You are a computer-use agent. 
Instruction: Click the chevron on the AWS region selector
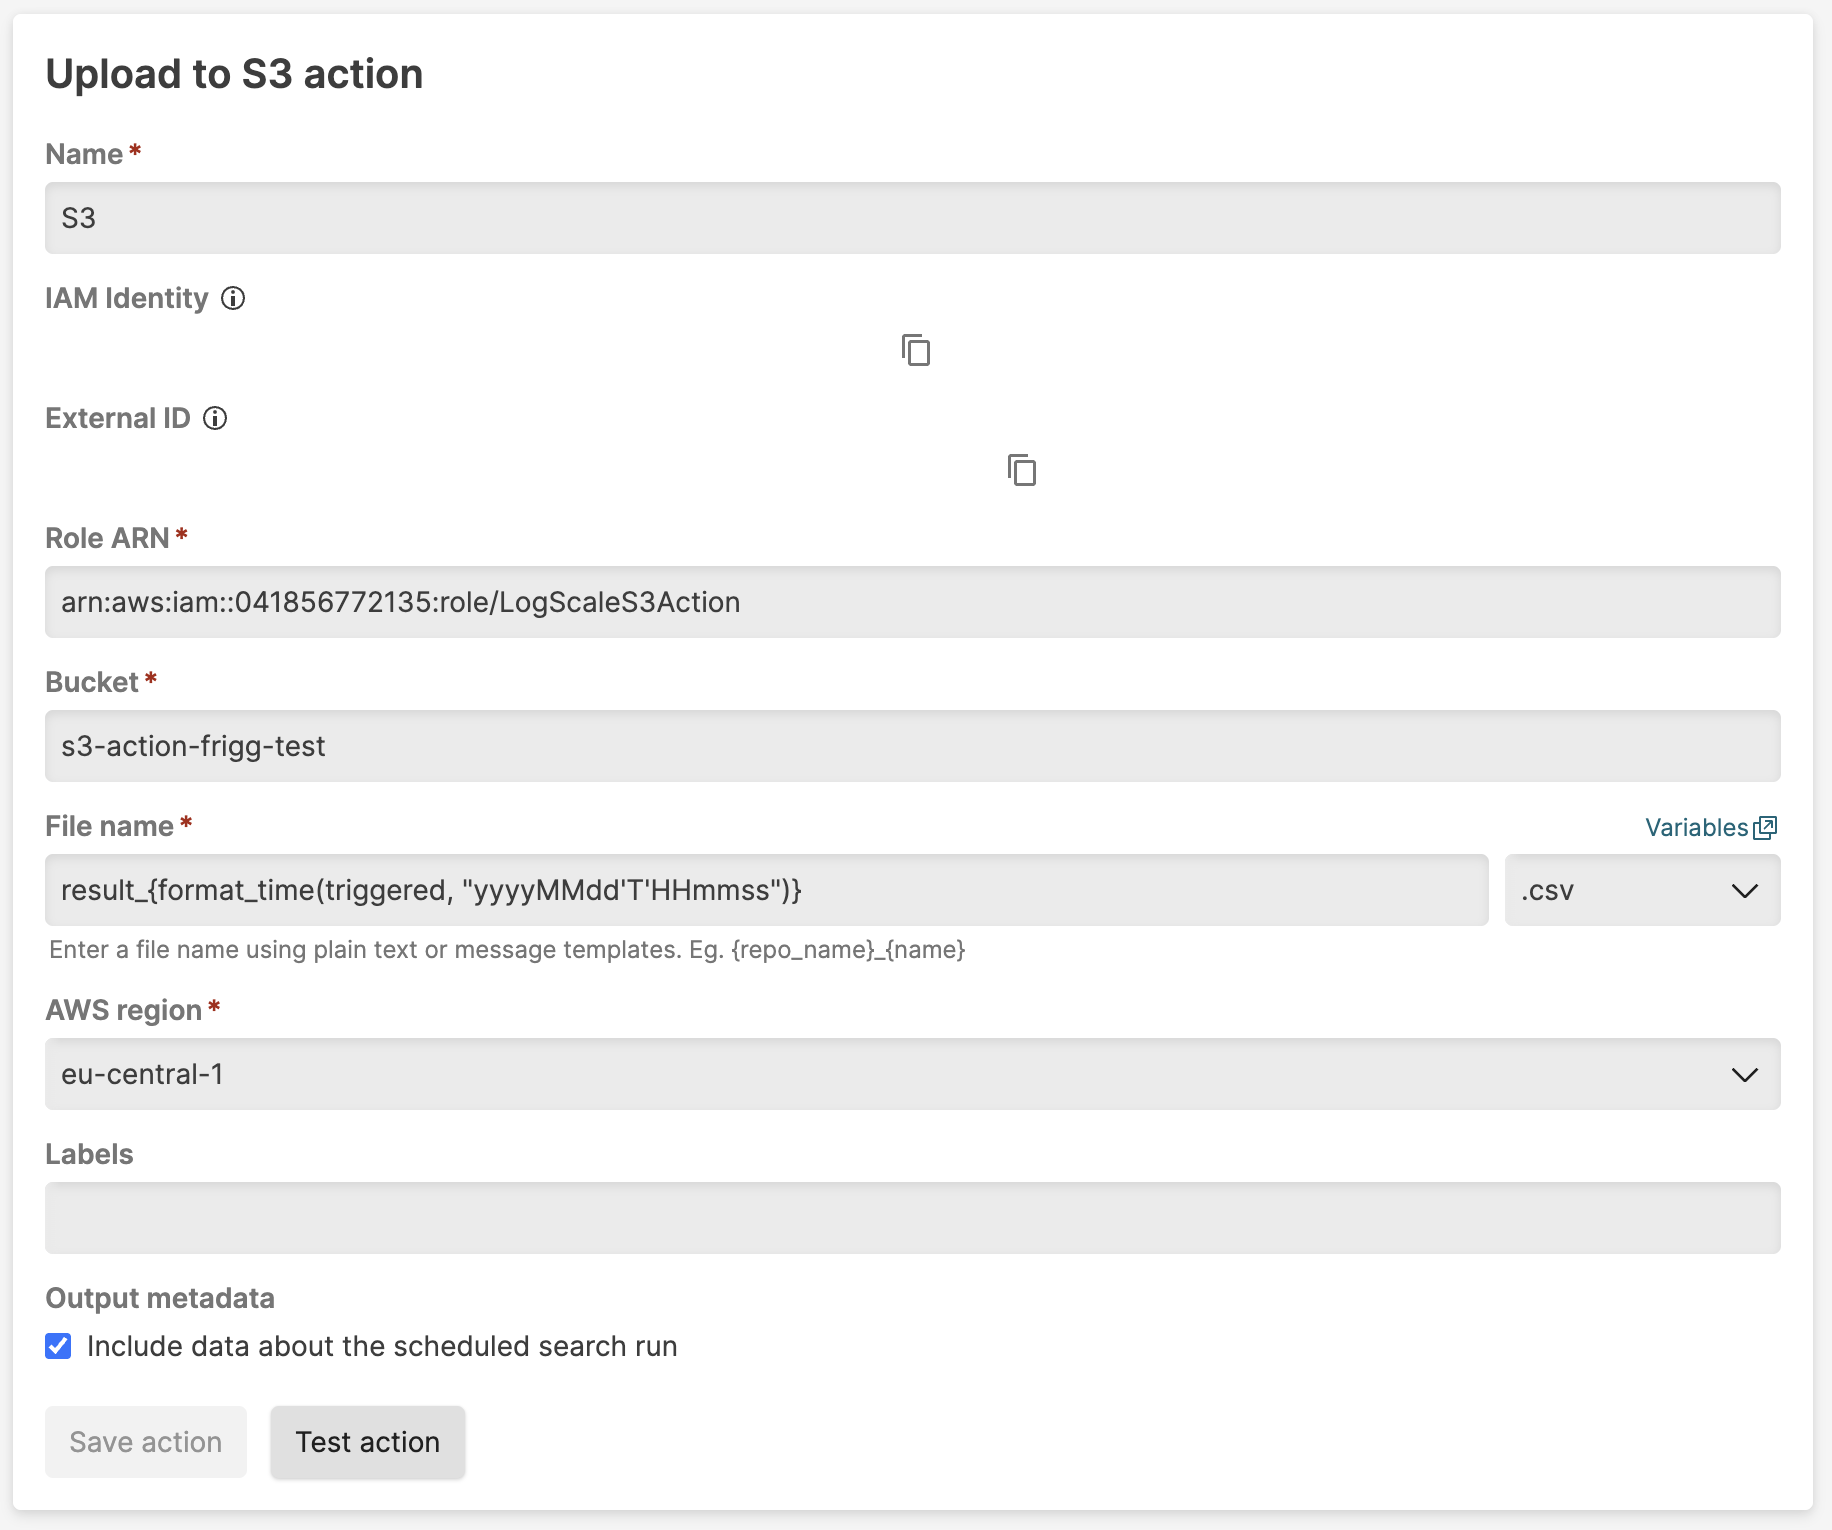(x=1747, y=1074)
